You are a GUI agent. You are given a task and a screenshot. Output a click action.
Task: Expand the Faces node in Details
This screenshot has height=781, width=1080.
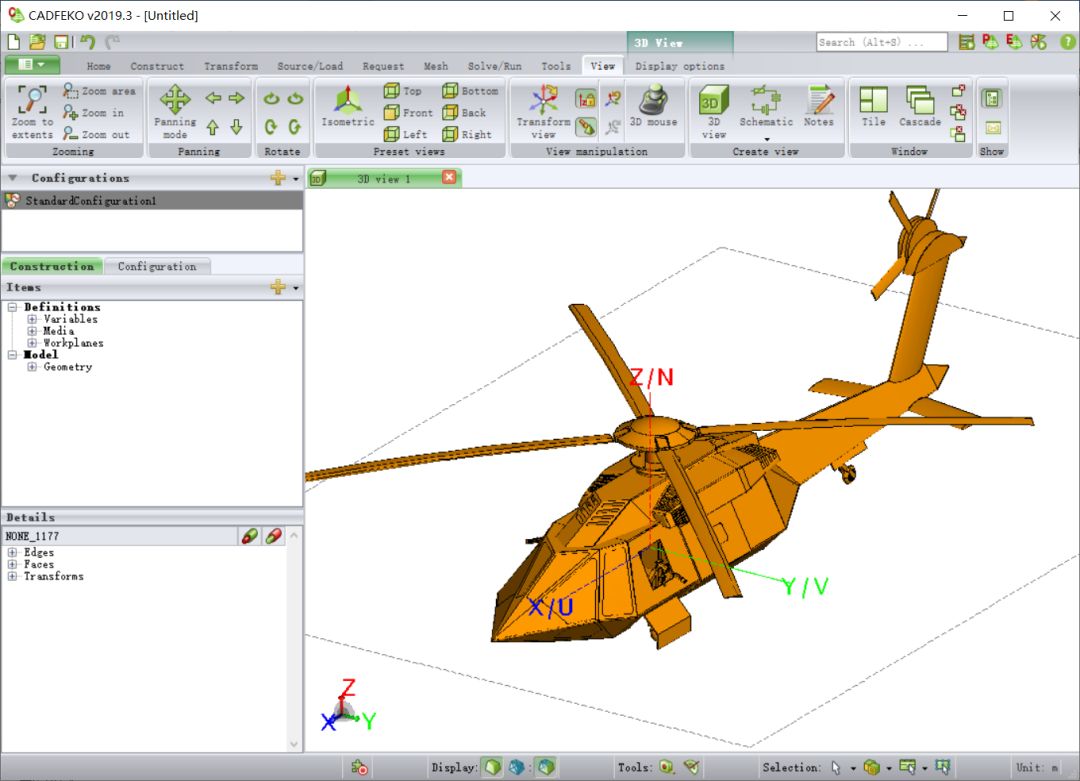(12, 564)
